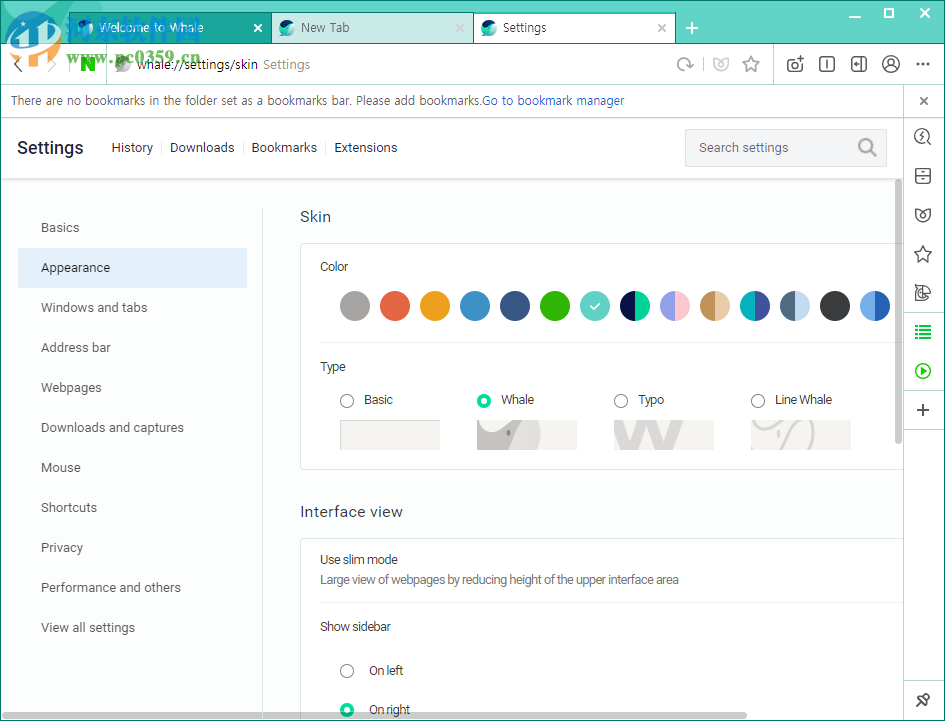Add a sidebar item with the plus button
945x721 pixels.
click(922, 410)
